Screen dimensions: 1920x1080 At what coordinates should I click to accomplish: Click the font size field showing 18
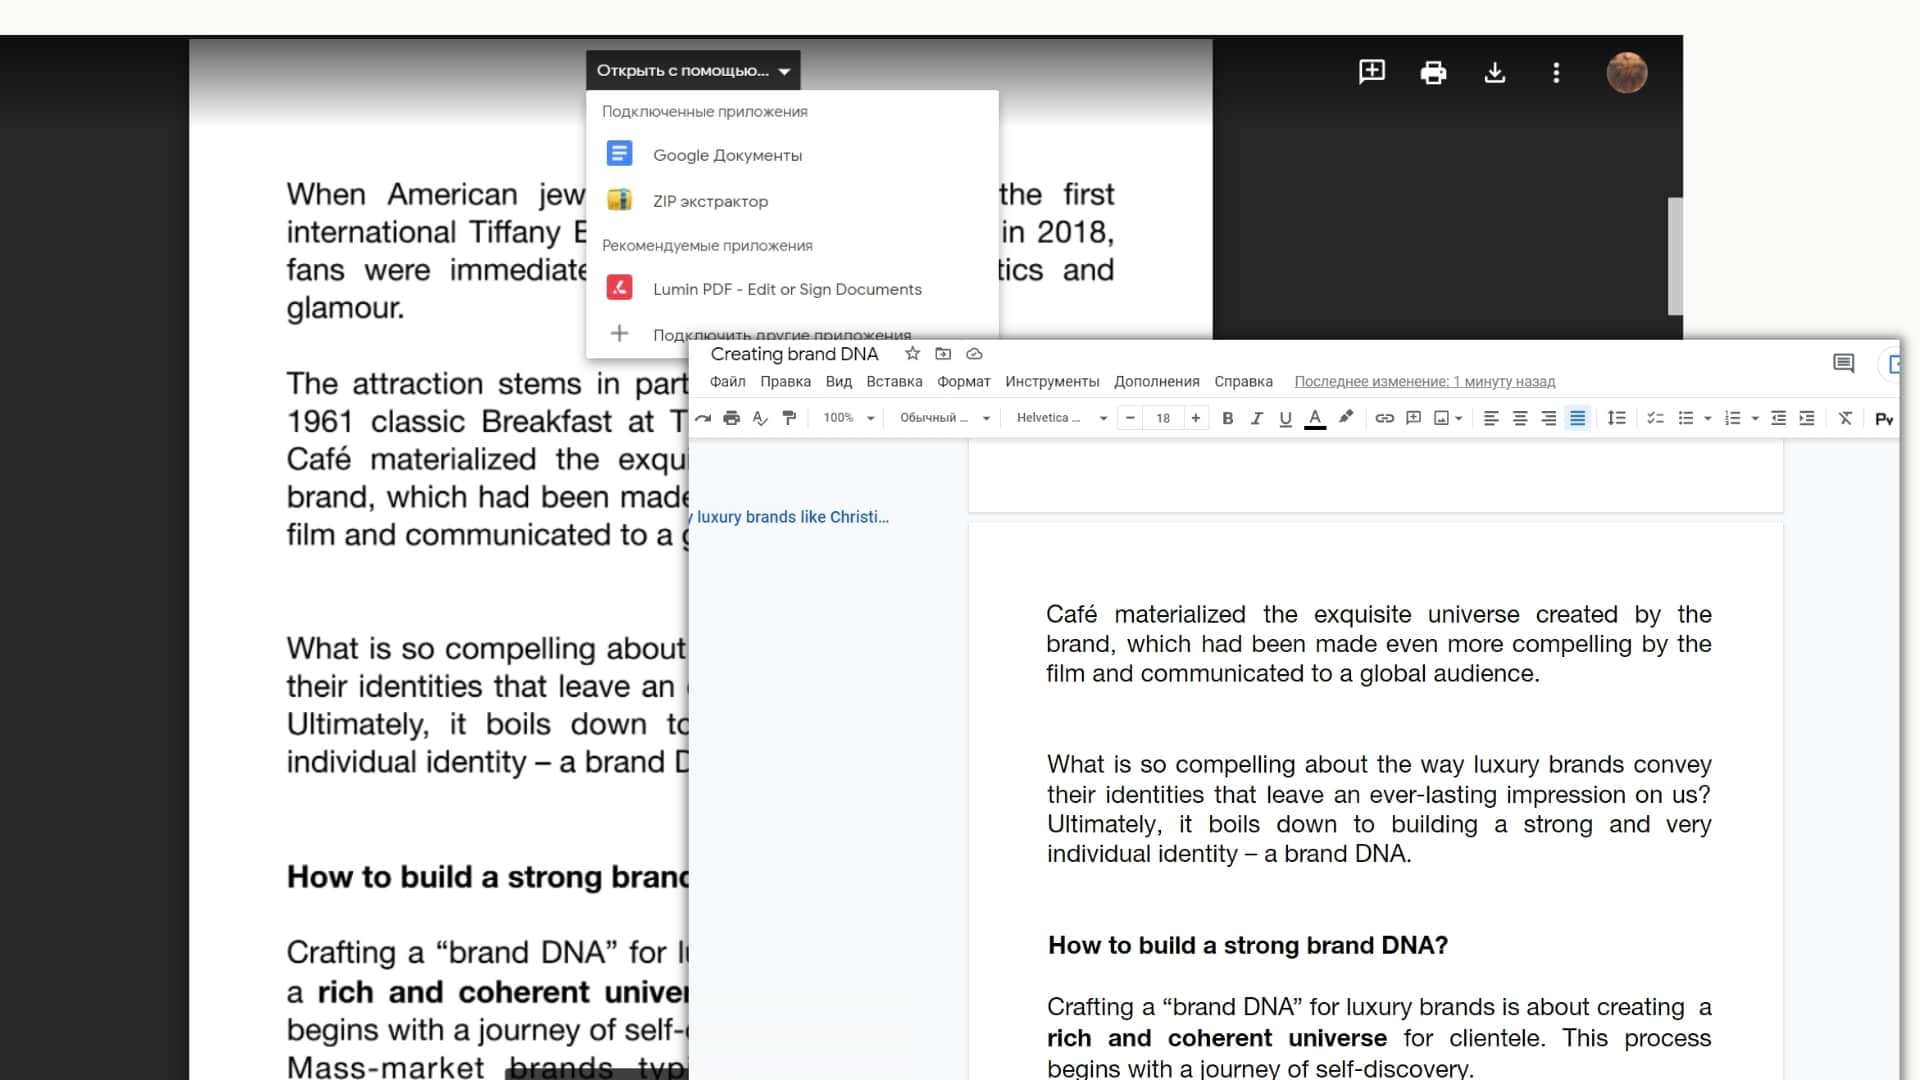1162,418
